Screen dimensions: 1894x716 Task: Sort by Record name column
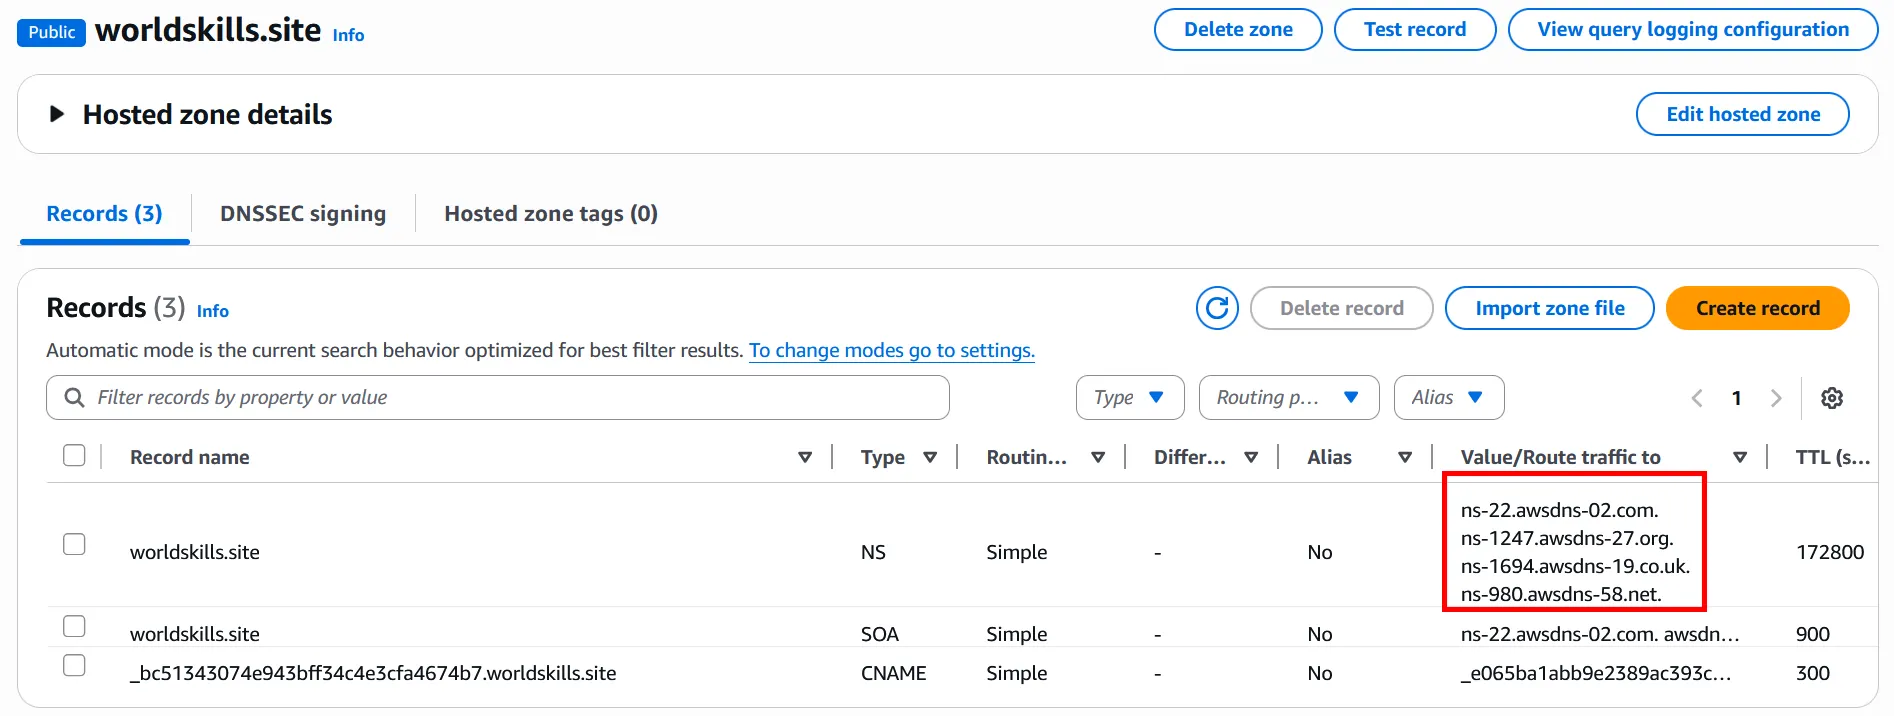(805, 457)
